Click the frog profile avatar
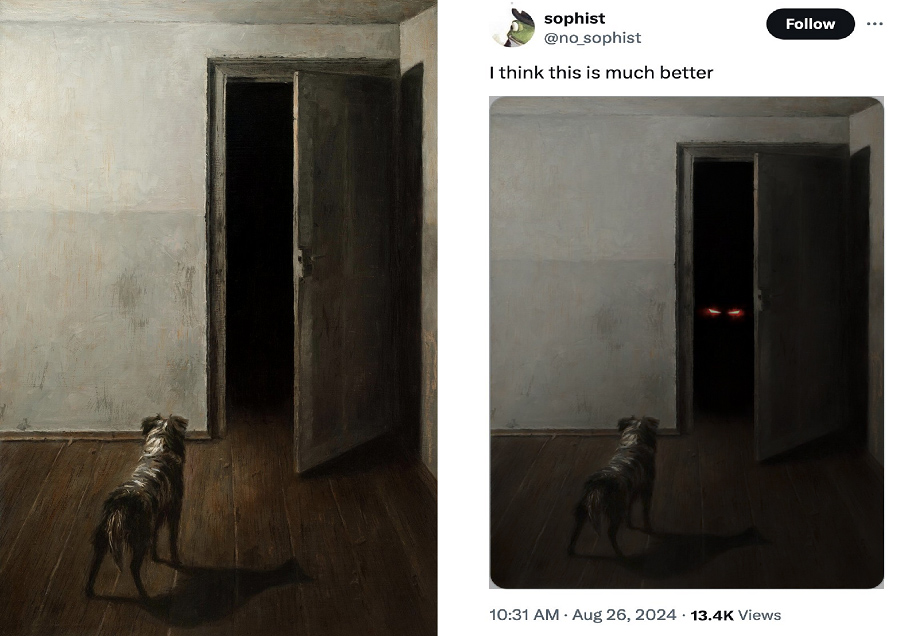This screenshot has width=904, height=636. click(513, 27)
